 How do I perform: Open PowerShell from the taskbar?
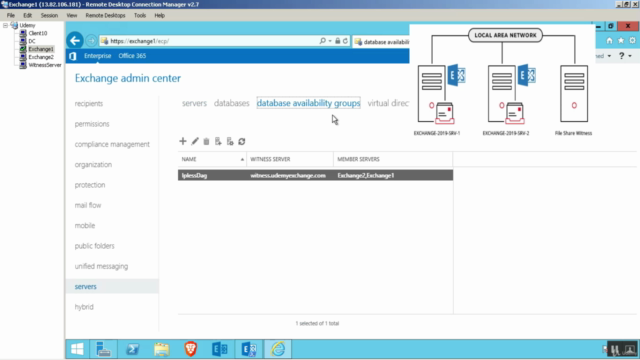click(132, 349)
